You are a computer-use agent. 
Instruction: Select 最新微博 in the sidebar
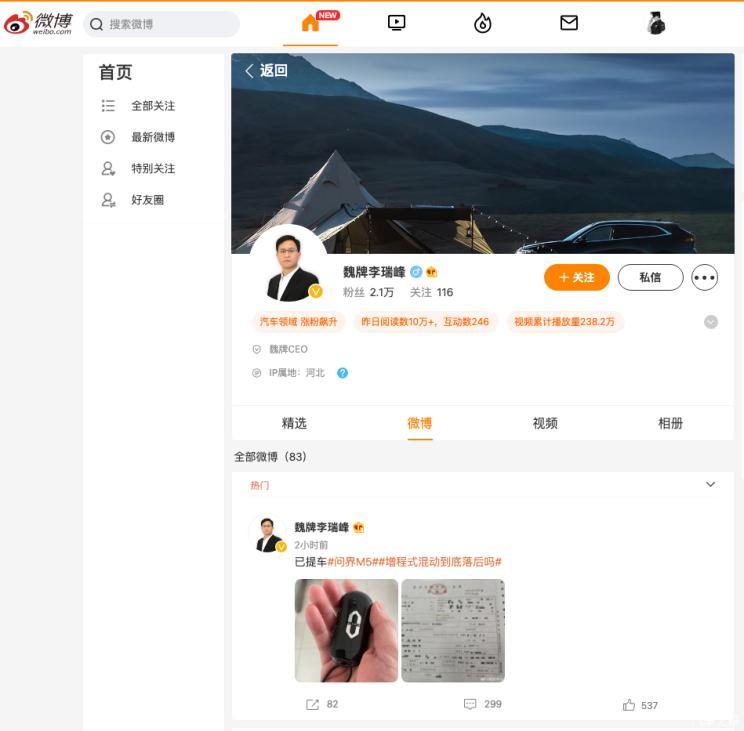coord(153,137)
